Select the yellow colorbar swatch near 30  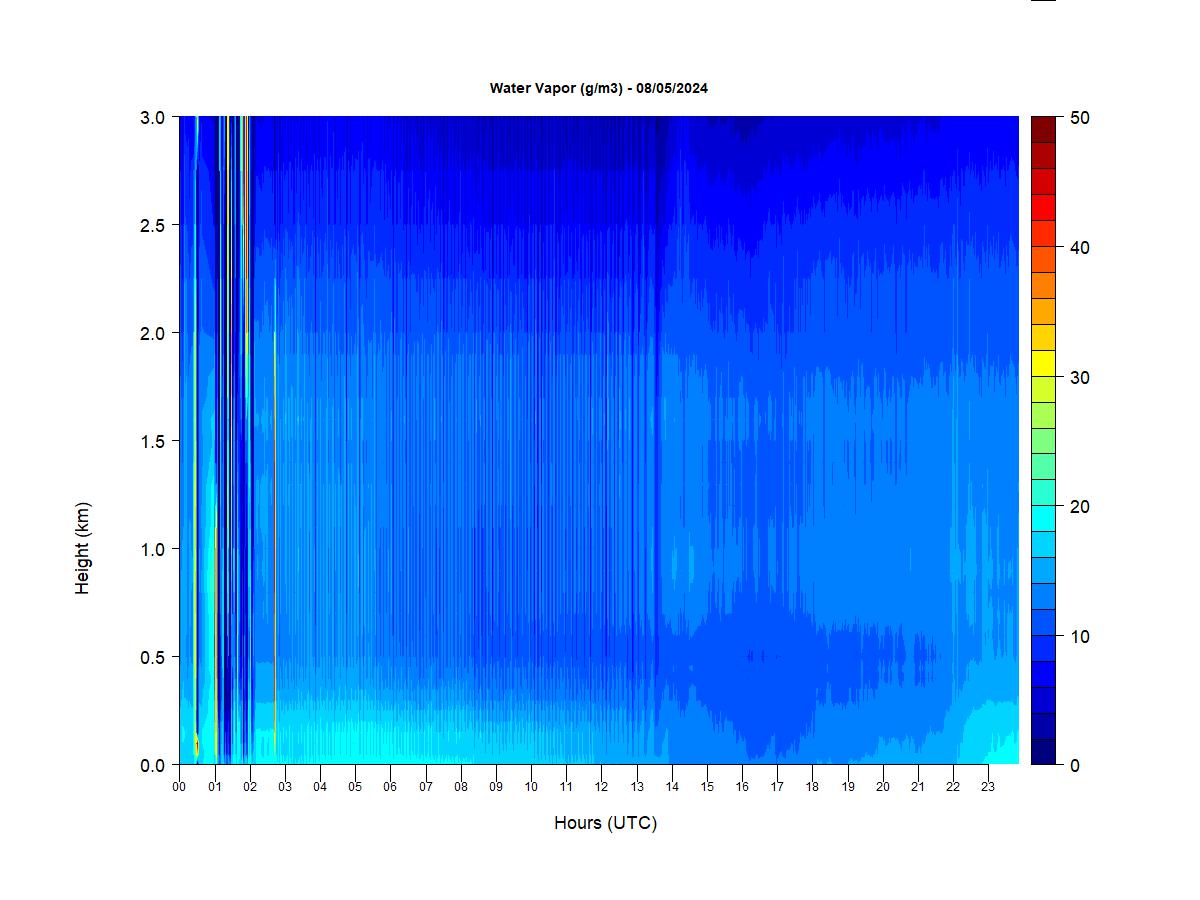(x=1043, y=363)
